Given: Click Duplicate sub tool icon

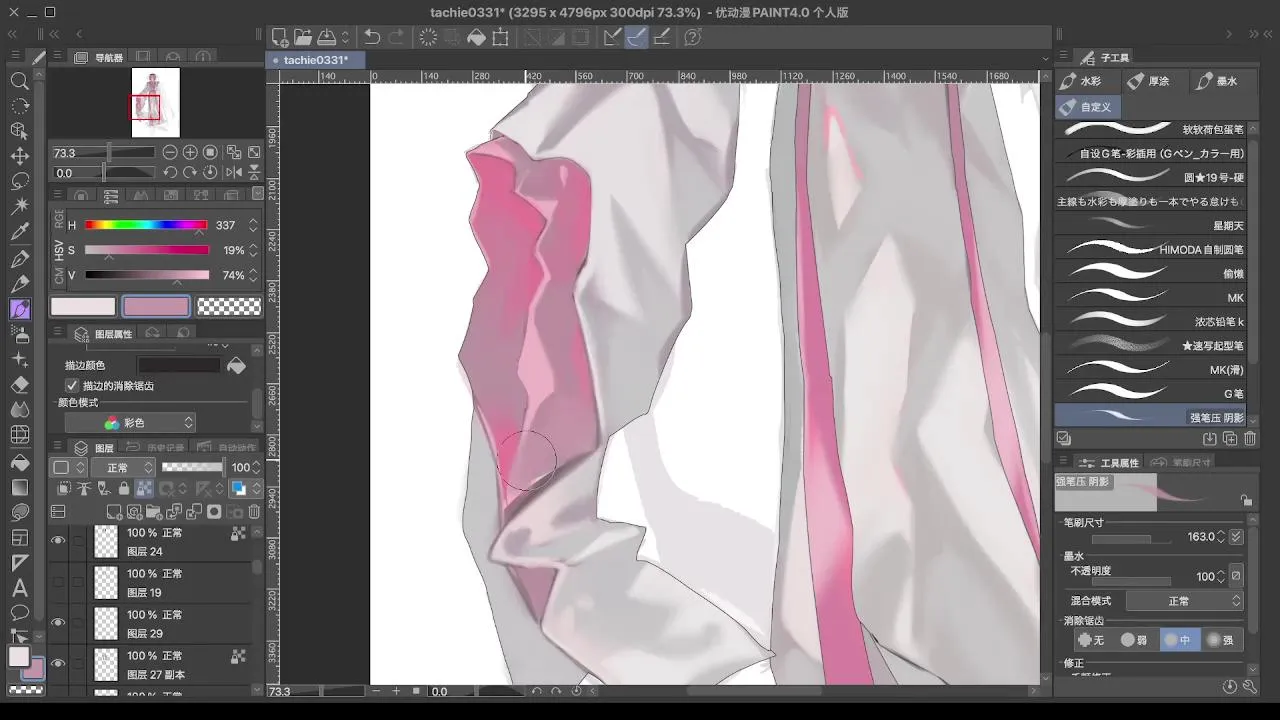Looking at the screenshot, I should tap(1230, 438).
